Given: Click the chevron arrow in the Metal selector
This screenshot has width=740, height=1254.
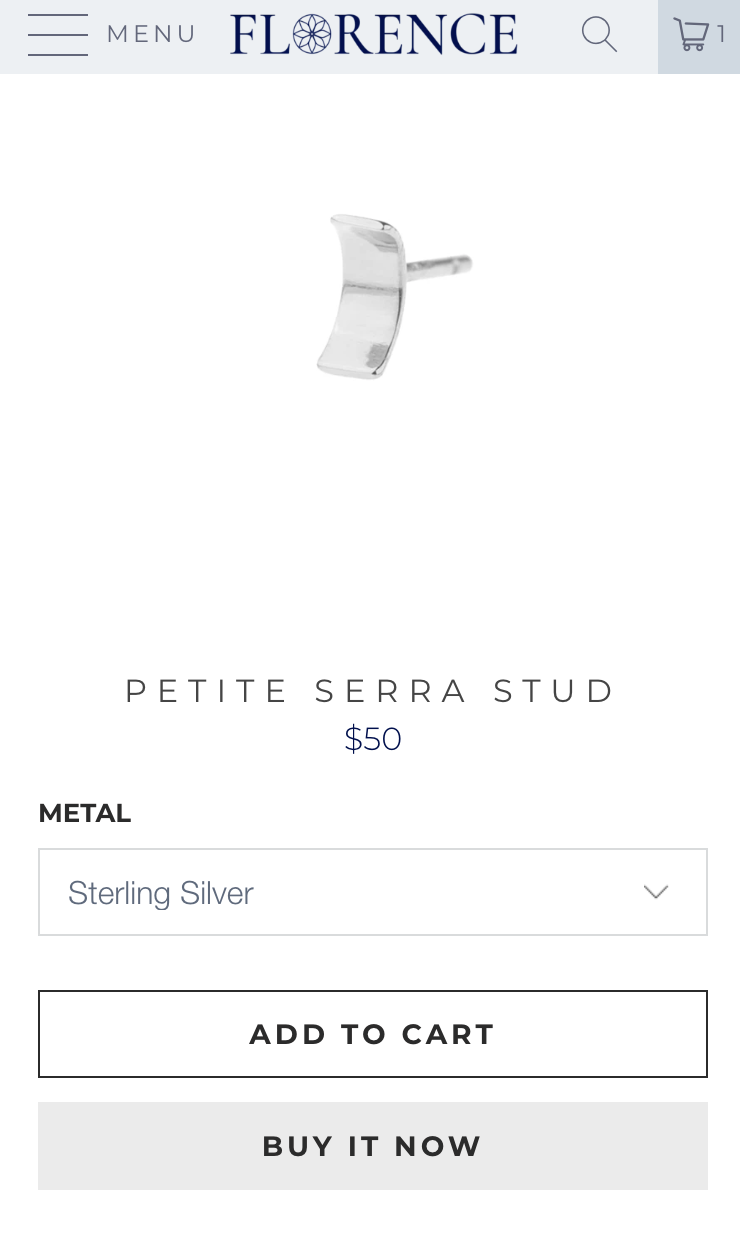Looking at the screenshot, I should pos(655,892).
